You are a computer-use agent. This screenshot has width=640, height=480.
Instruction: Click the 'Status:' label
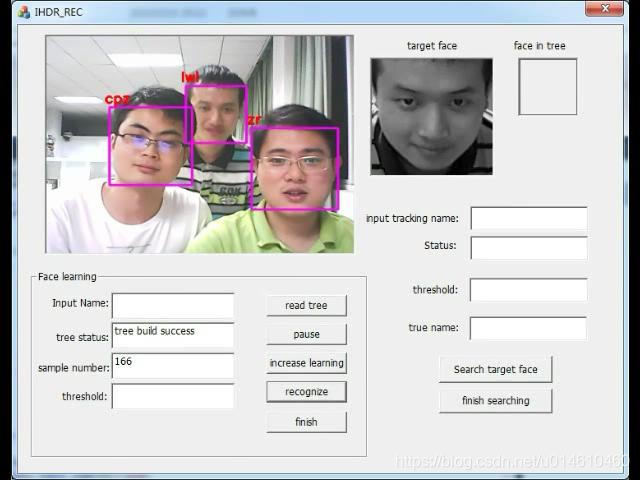coord(440,245)
